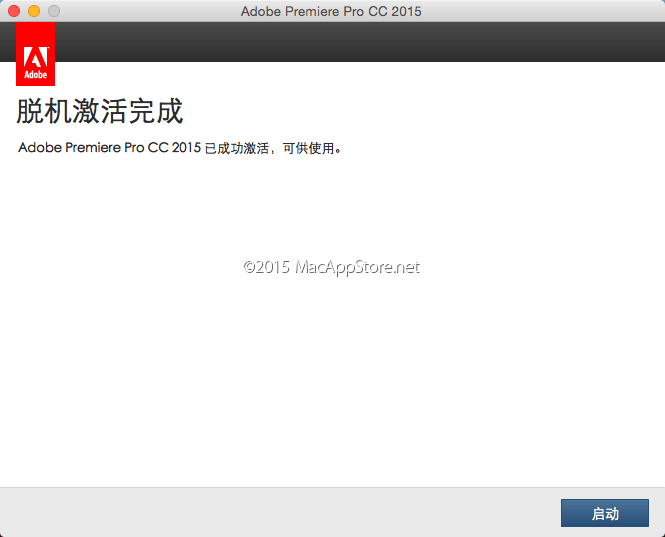This screenshot has width=665, height=537.
Task: Click the ©2015 portion of the watermark
Action: point(267,267)
